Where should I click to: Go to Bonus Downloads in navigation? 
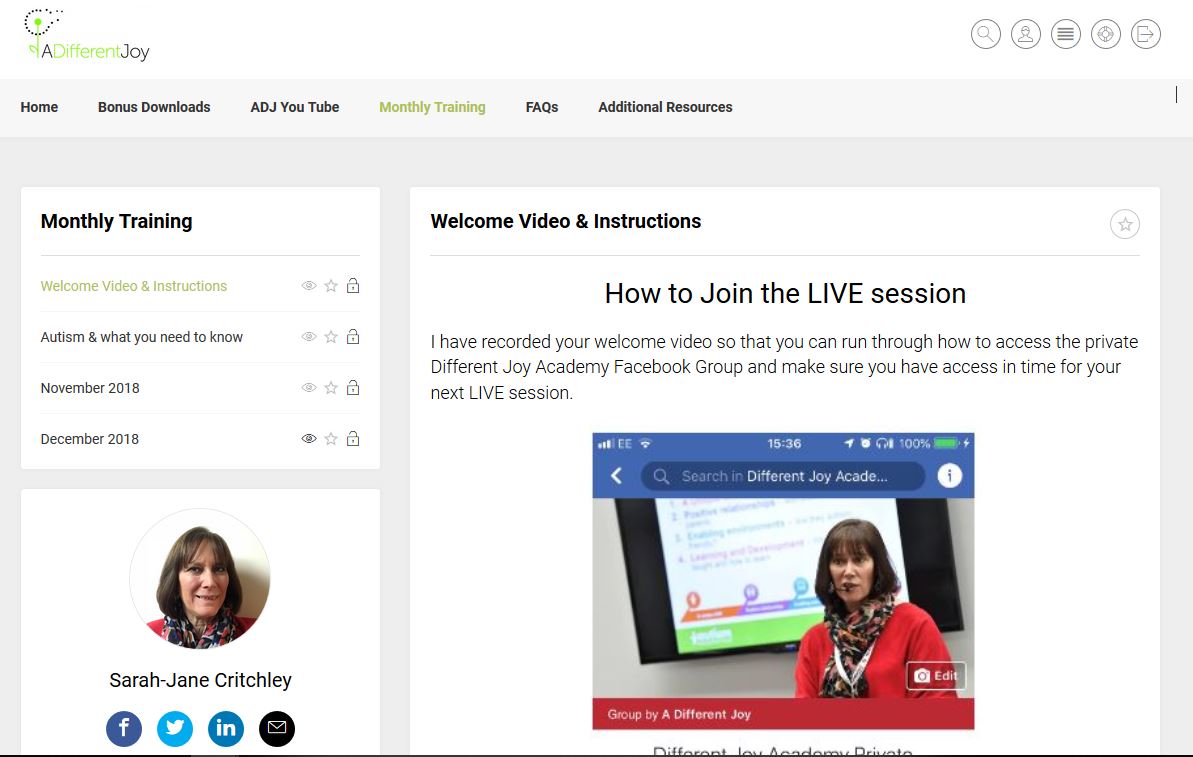(x=154, y=107)
